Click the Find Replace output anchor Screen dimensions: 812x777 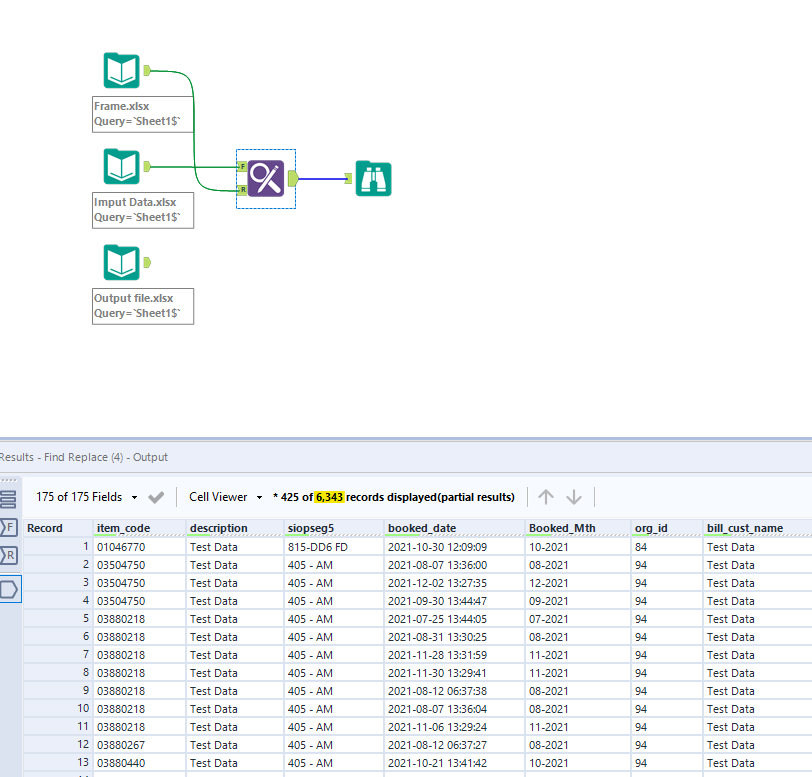coord(293,179)
